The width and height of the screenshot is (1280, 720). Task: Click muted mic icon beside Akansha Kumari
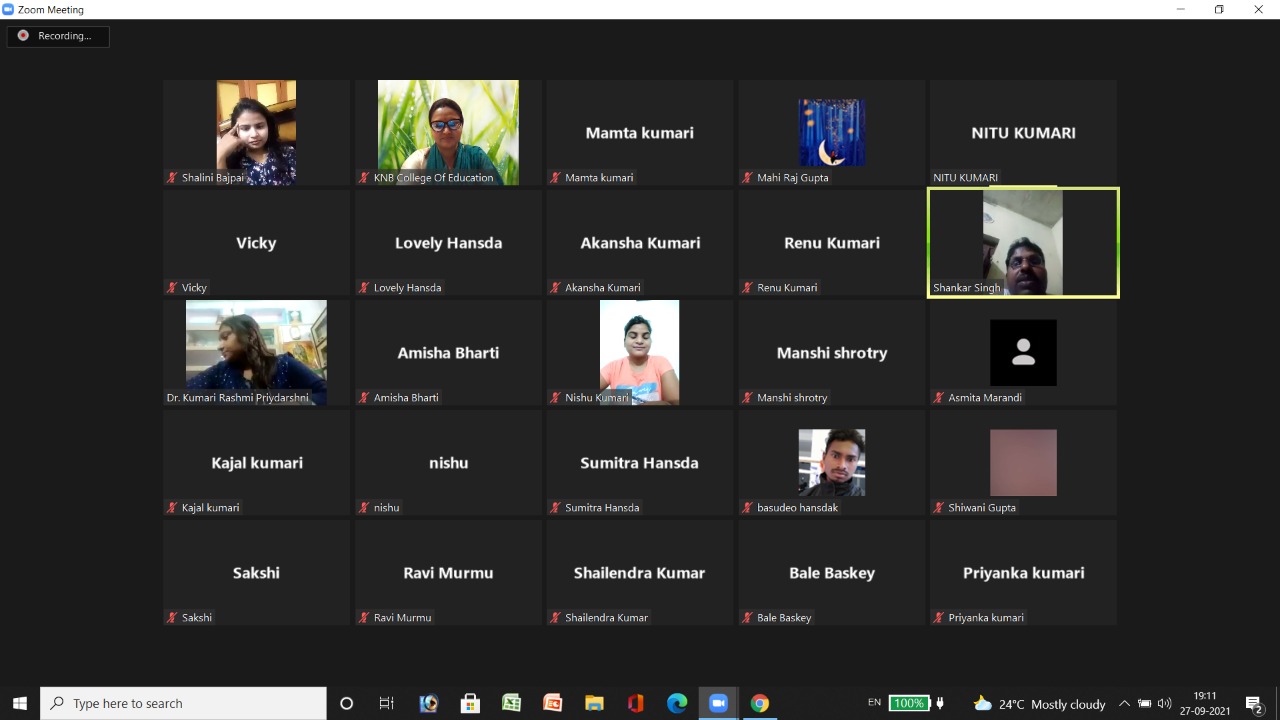tap(555, 287)
